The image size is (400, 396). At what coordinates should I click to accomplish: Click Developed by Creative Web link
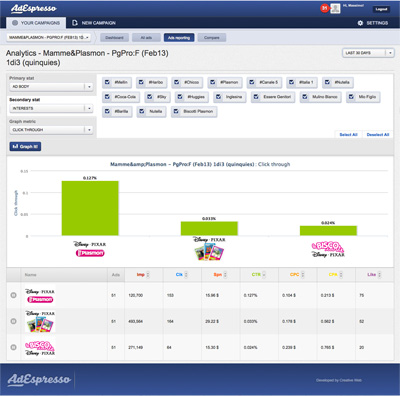[339, 380]
